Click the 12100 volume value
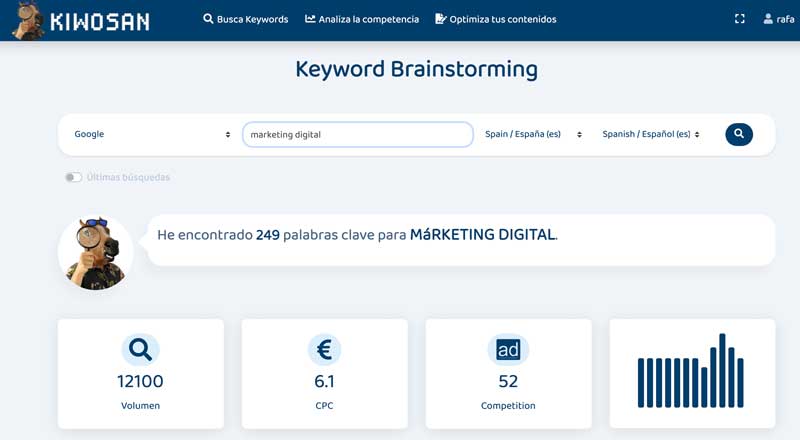Screen dimensions: 800x440 (x=140, y=381)
